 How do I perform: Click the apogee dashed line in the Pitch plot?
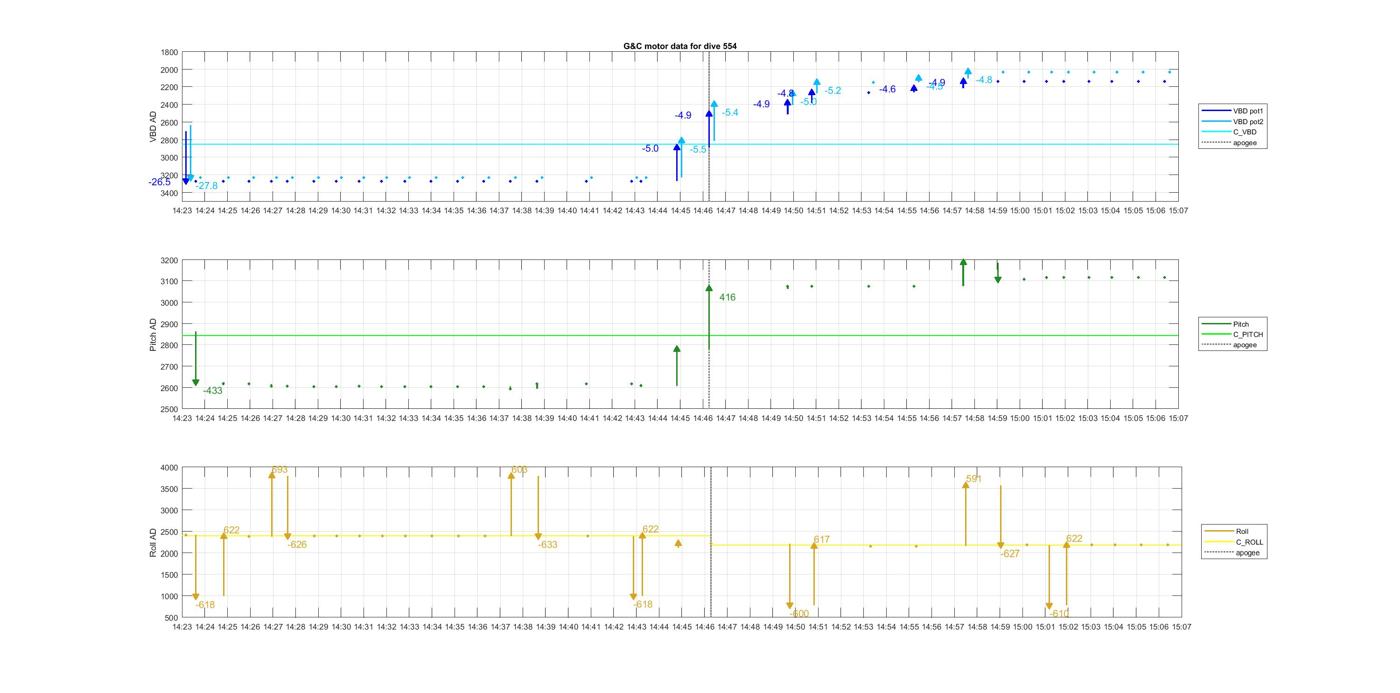[x=709, y=335]
